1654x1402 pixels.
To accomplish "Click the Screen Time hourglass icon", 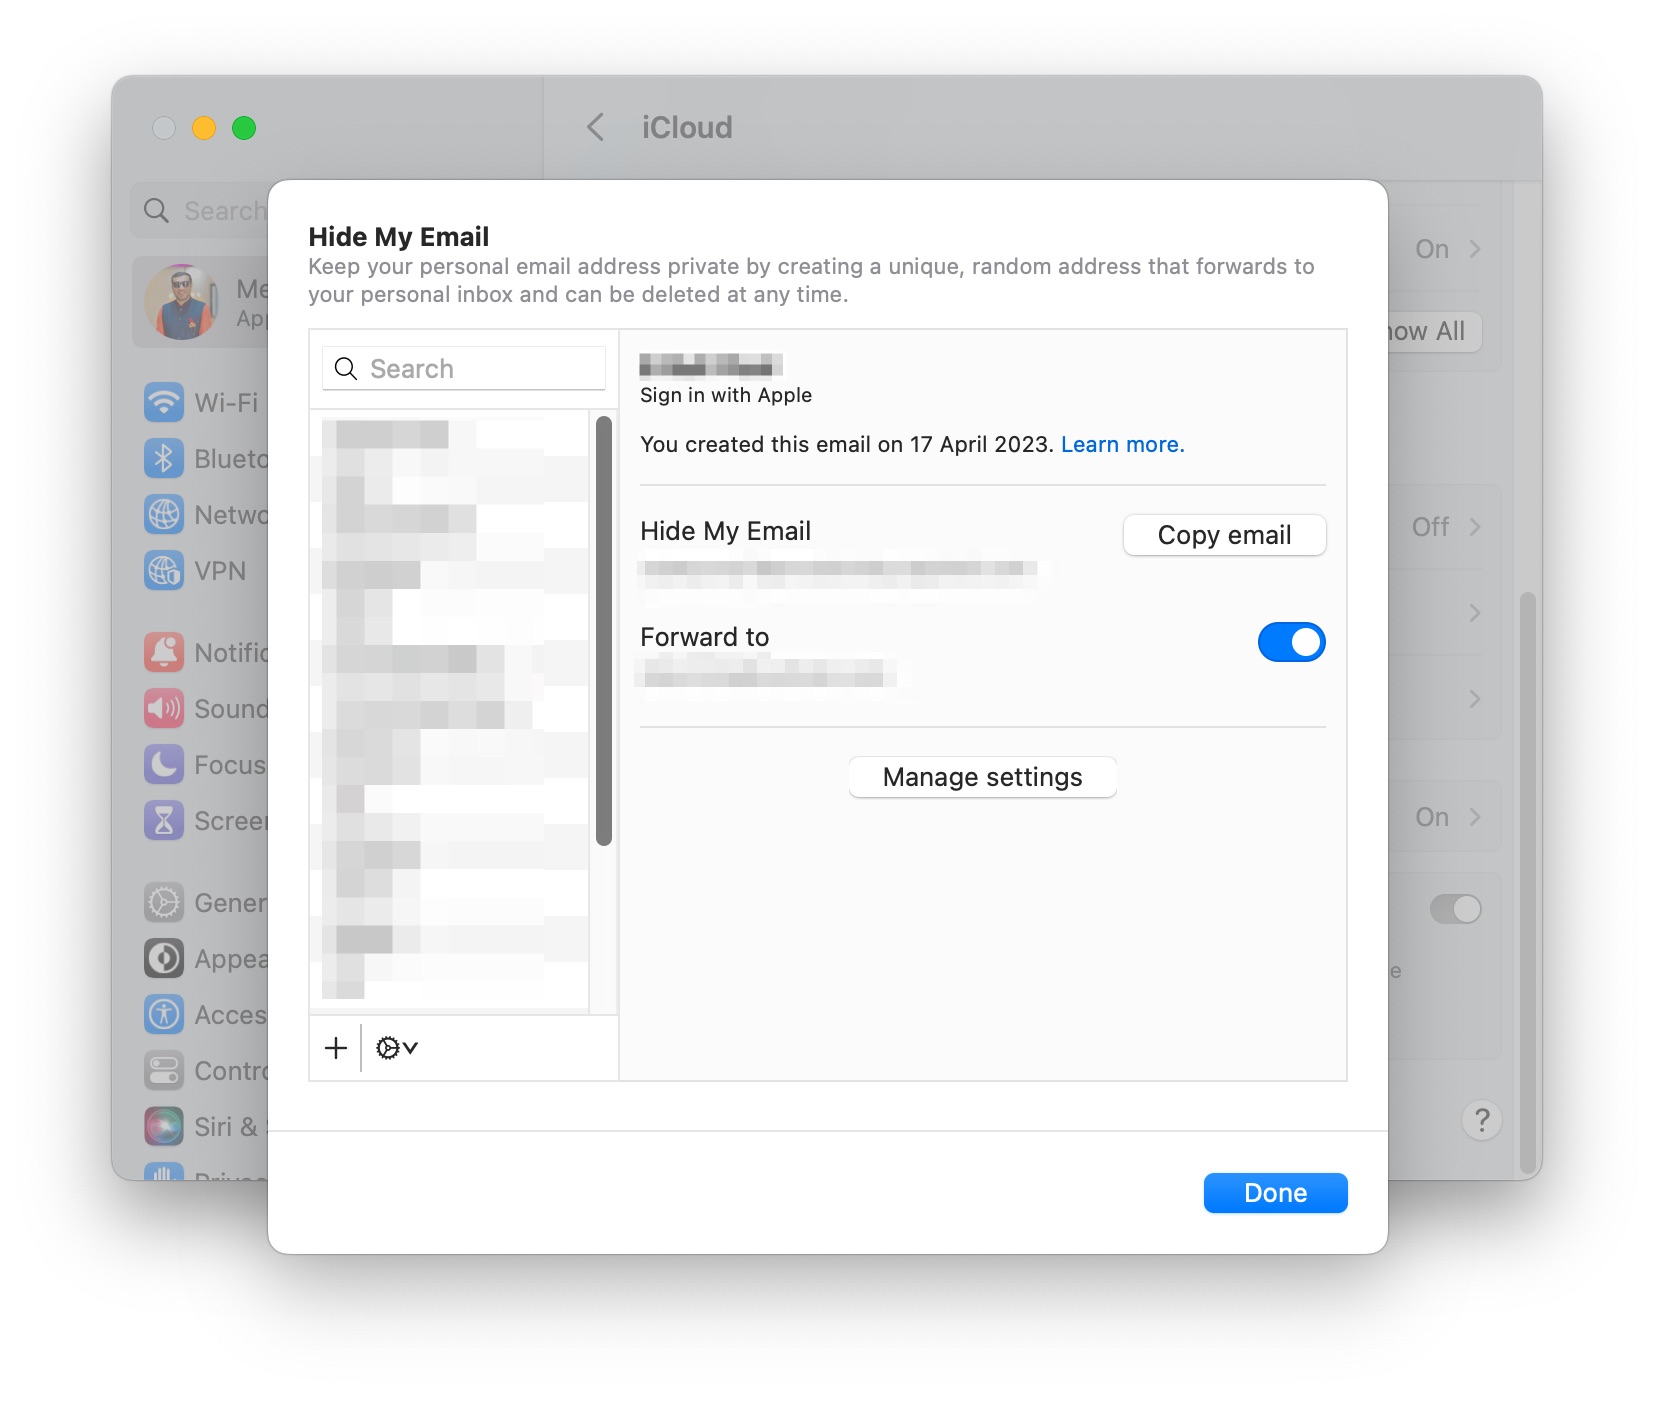I will 163,820.
